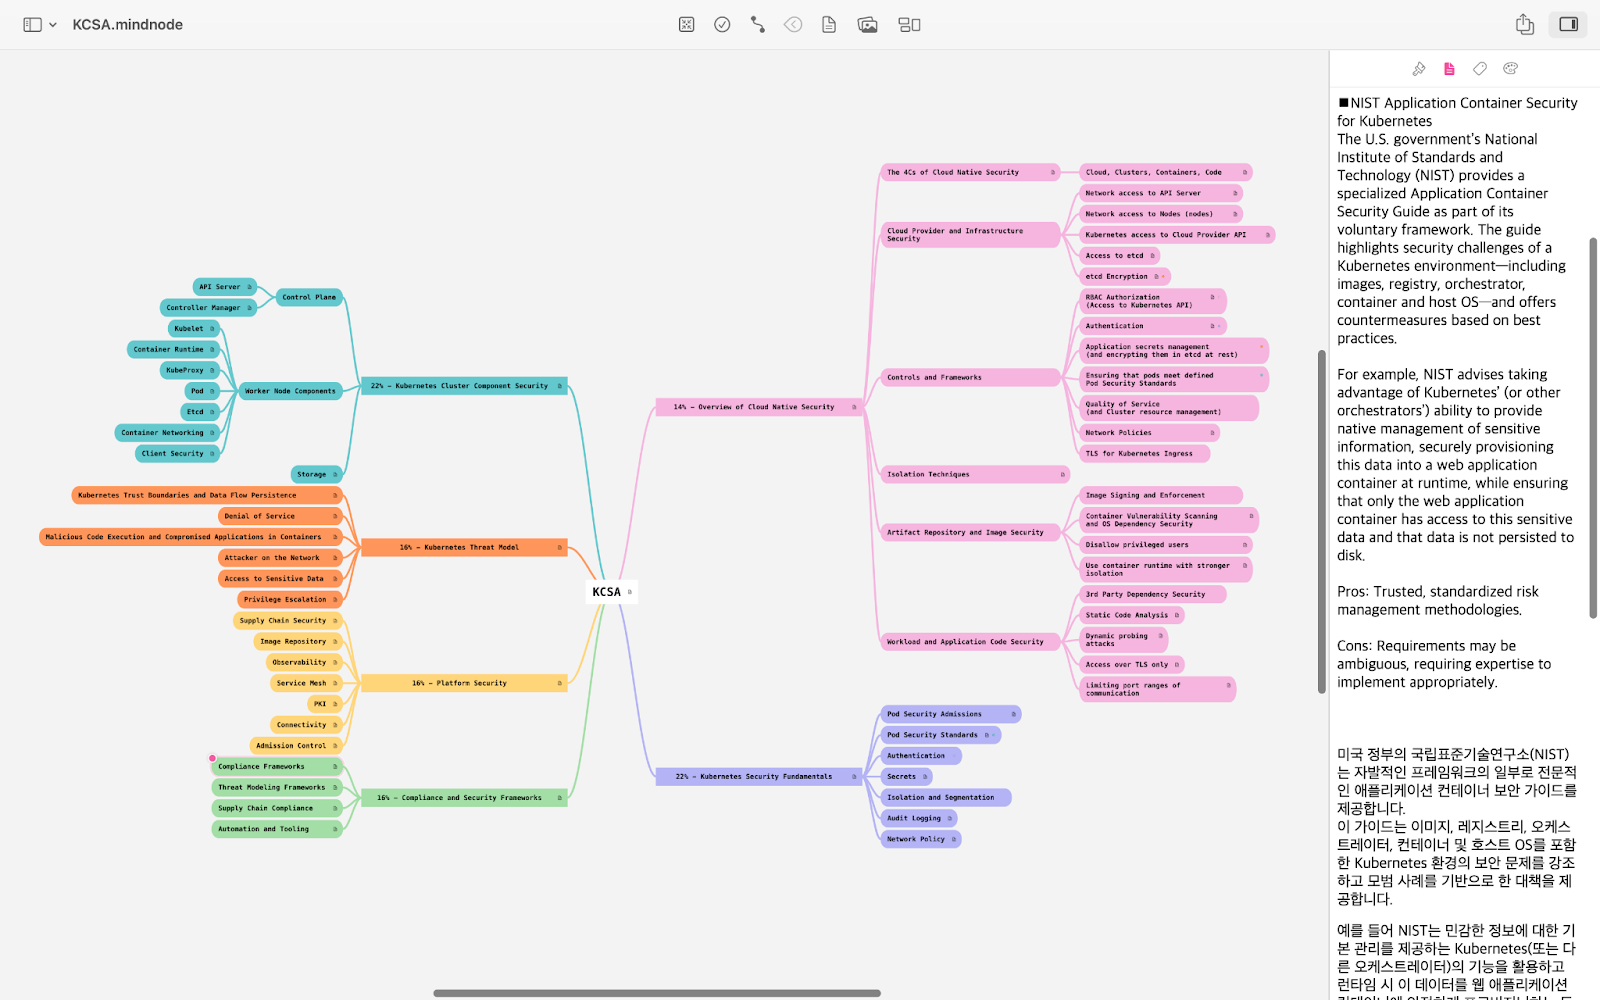Toggle the inspector panel button
Screen dimensions: 1600x1000
[x=1568, y=25]
